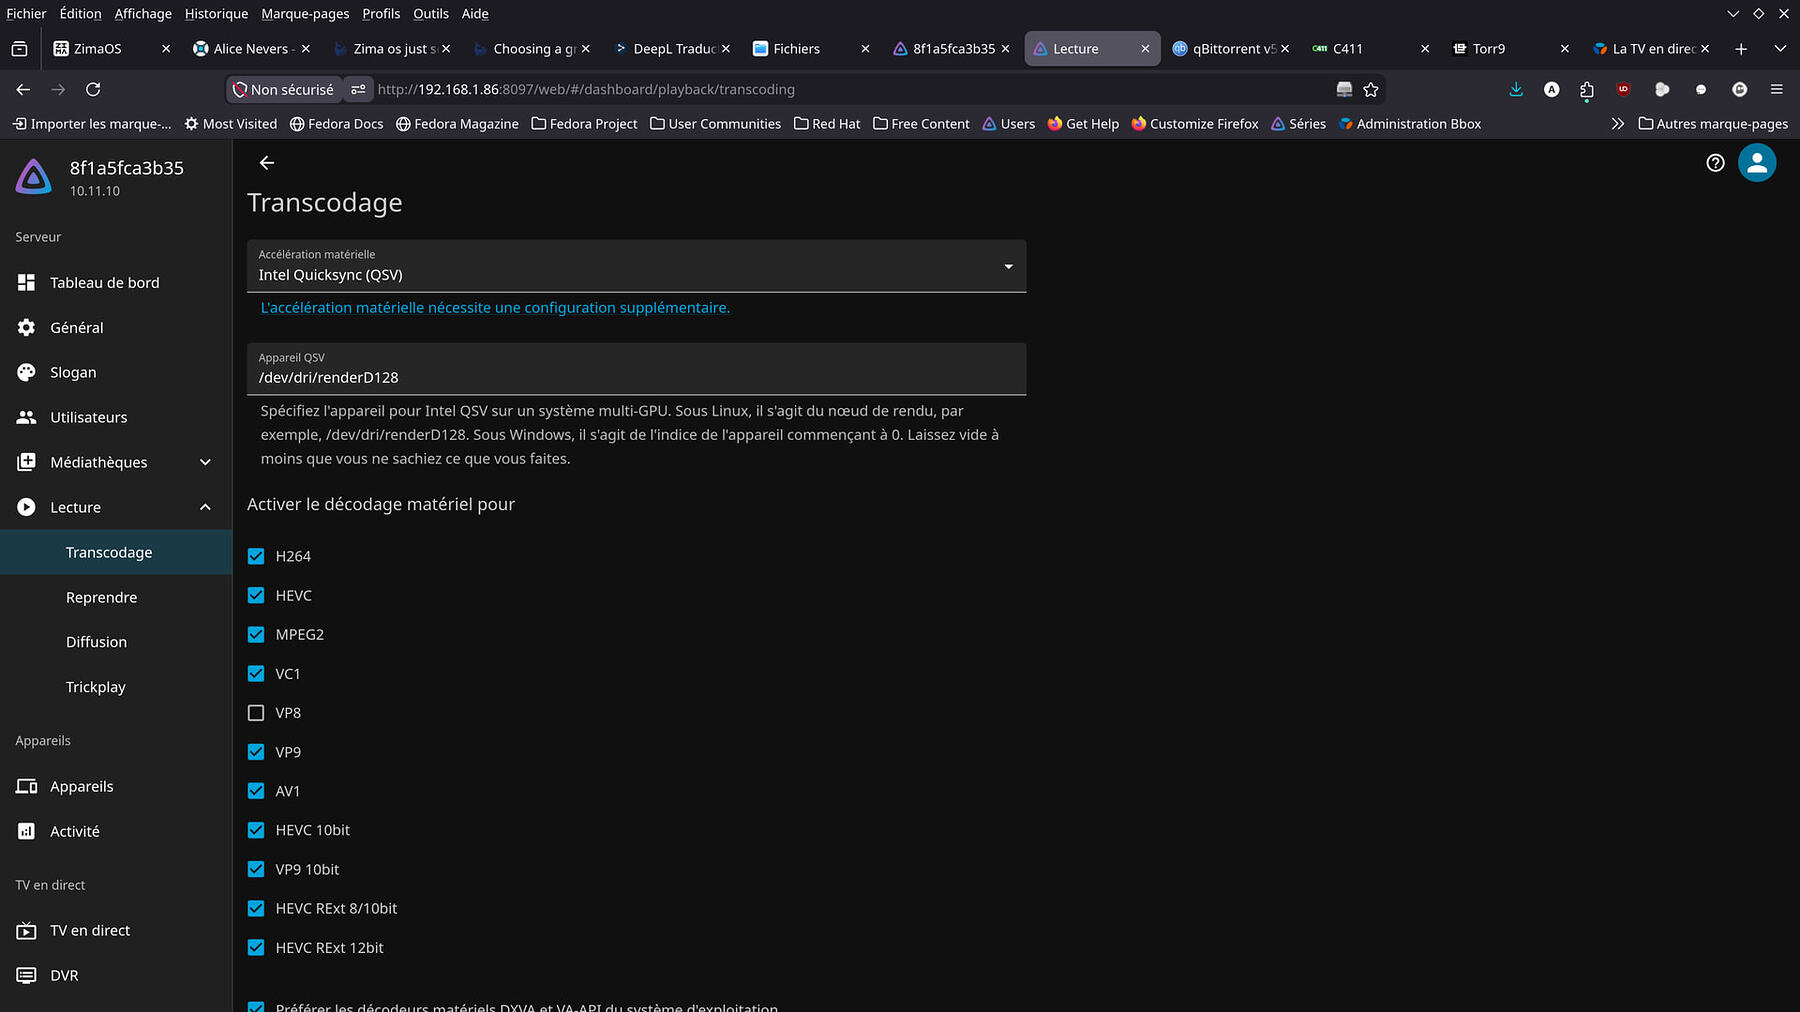Toggle the VP9 checkbox
Viewport: 1800px width, 1012px height.
(256, 752)
